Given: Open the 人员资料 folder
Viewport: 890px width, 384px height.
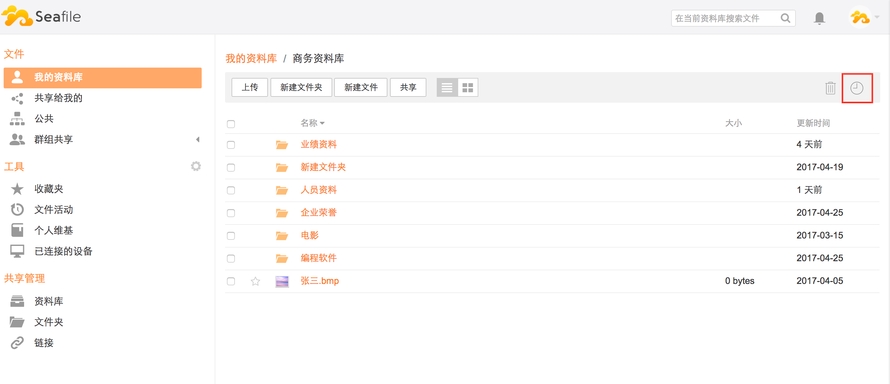Looking at the screenshot, I should [318, 190].
